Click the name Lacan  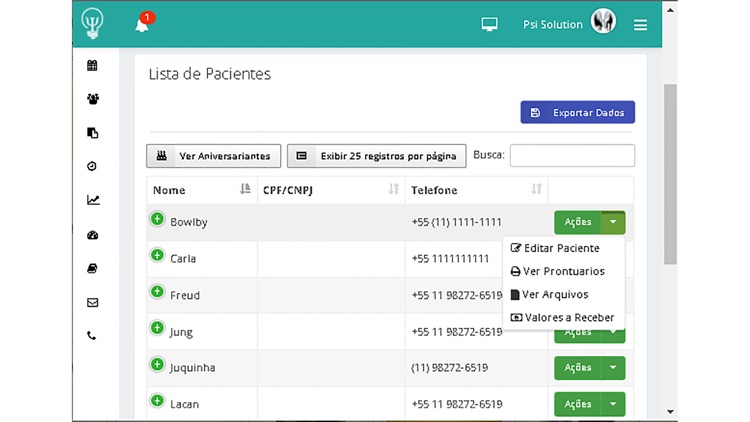point(184,404)
